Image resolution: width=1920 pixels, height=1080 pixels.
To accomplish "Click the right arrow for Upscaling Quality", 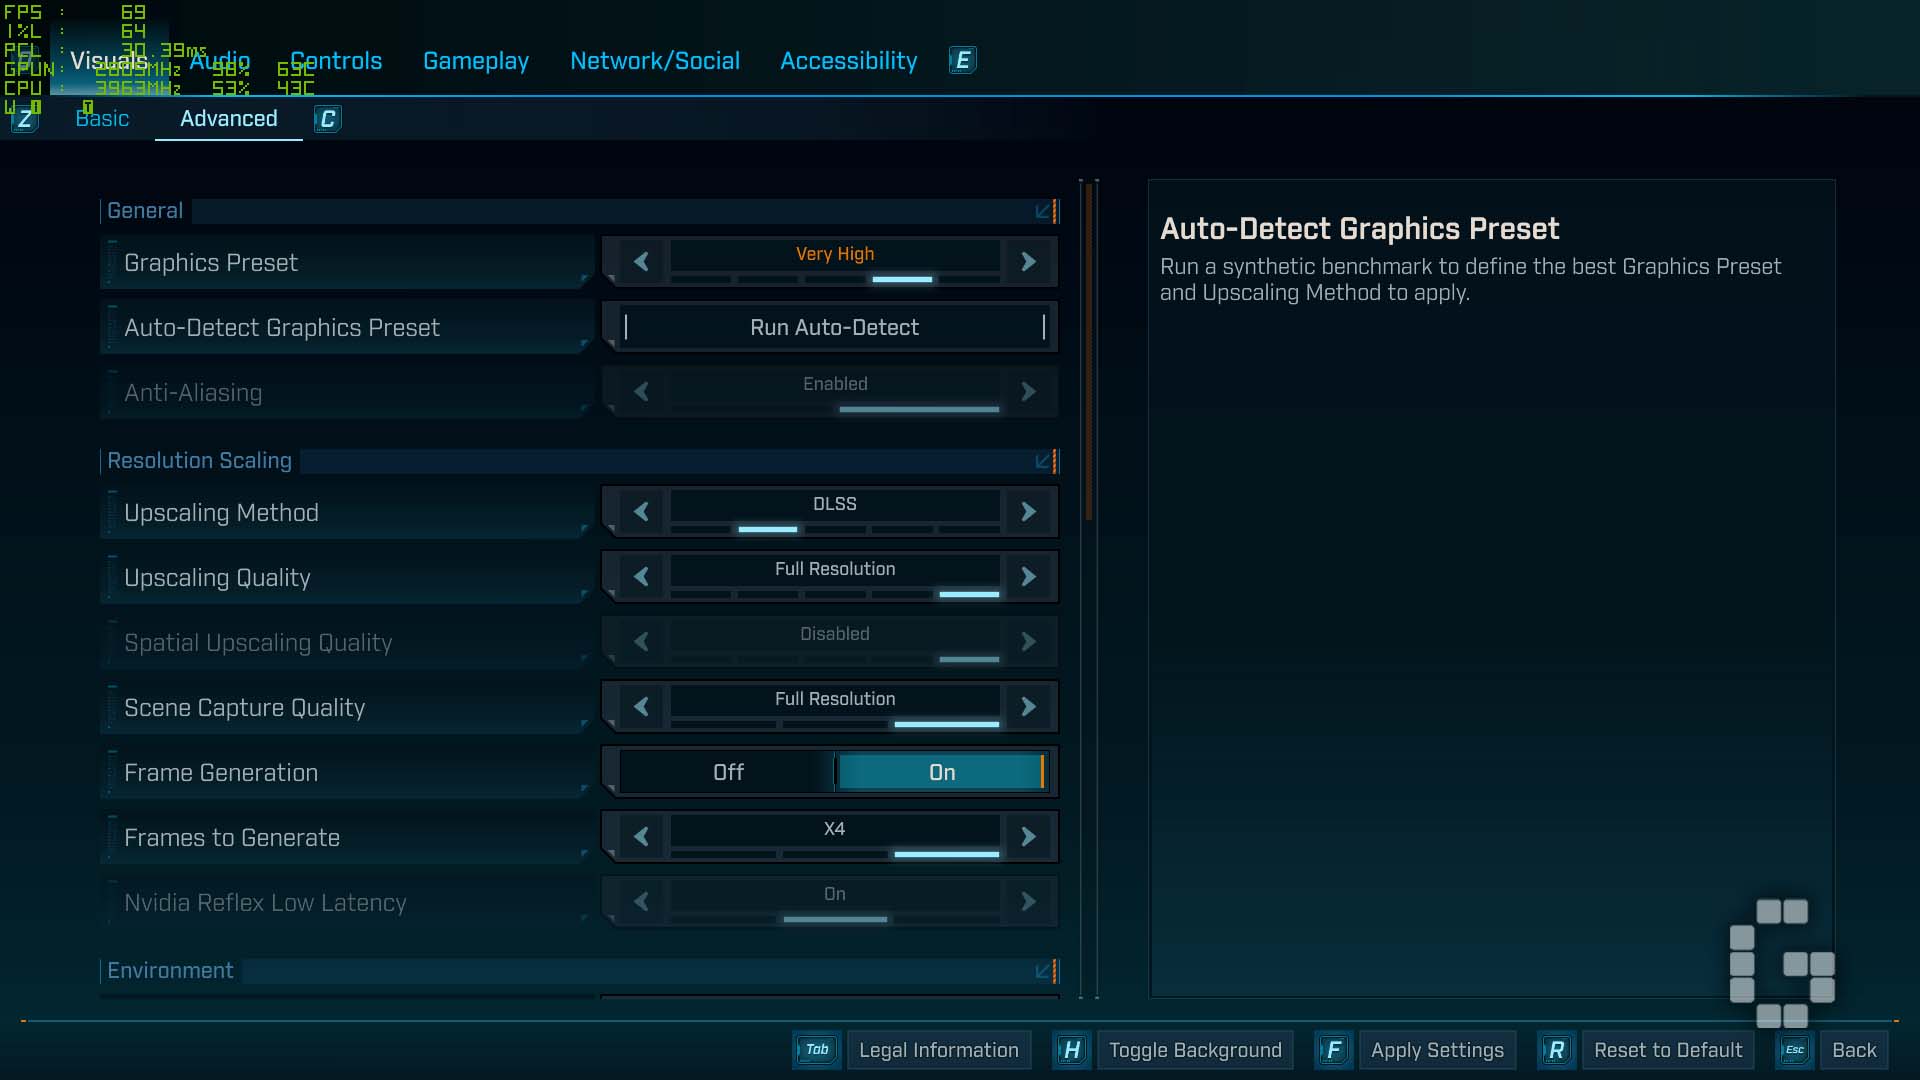I will (1028, 577).
